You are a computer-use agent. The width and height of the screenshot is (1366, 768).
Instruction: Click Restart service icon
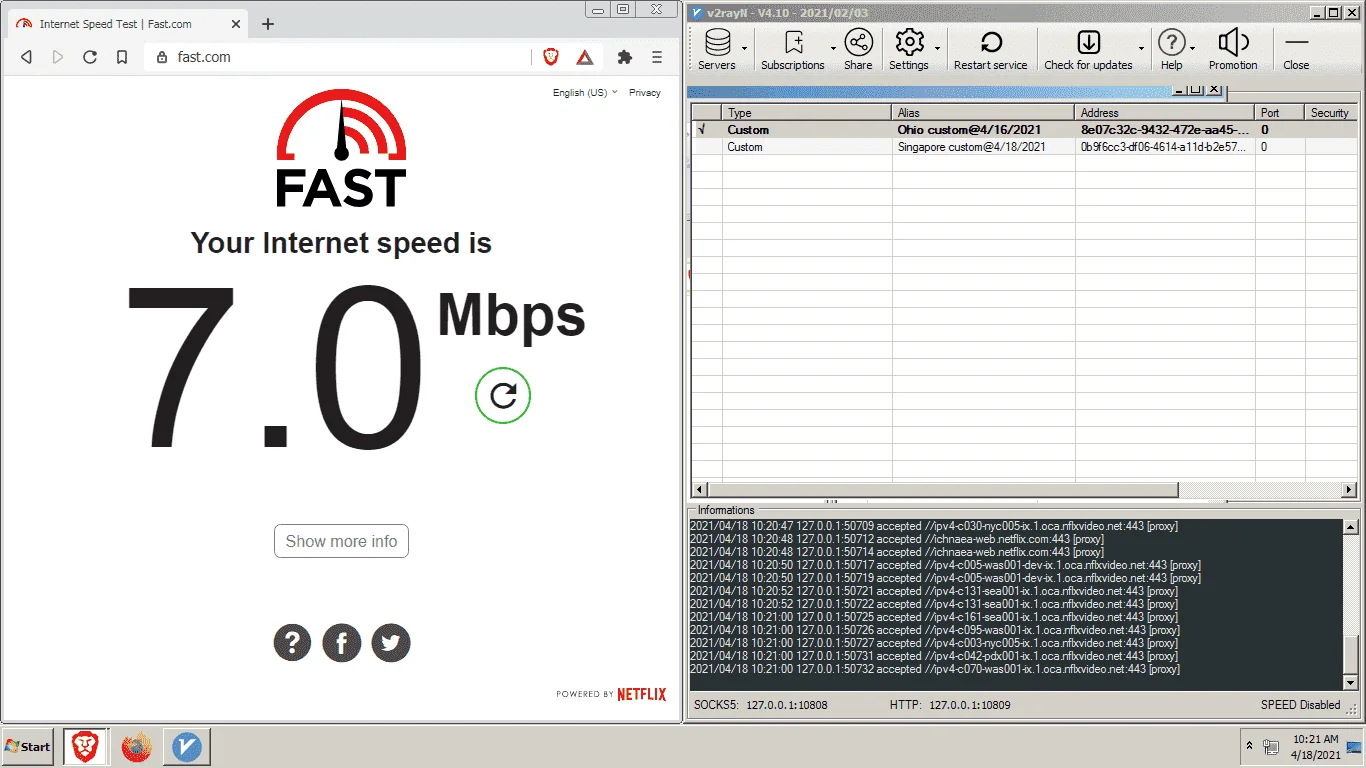(991, 42)
